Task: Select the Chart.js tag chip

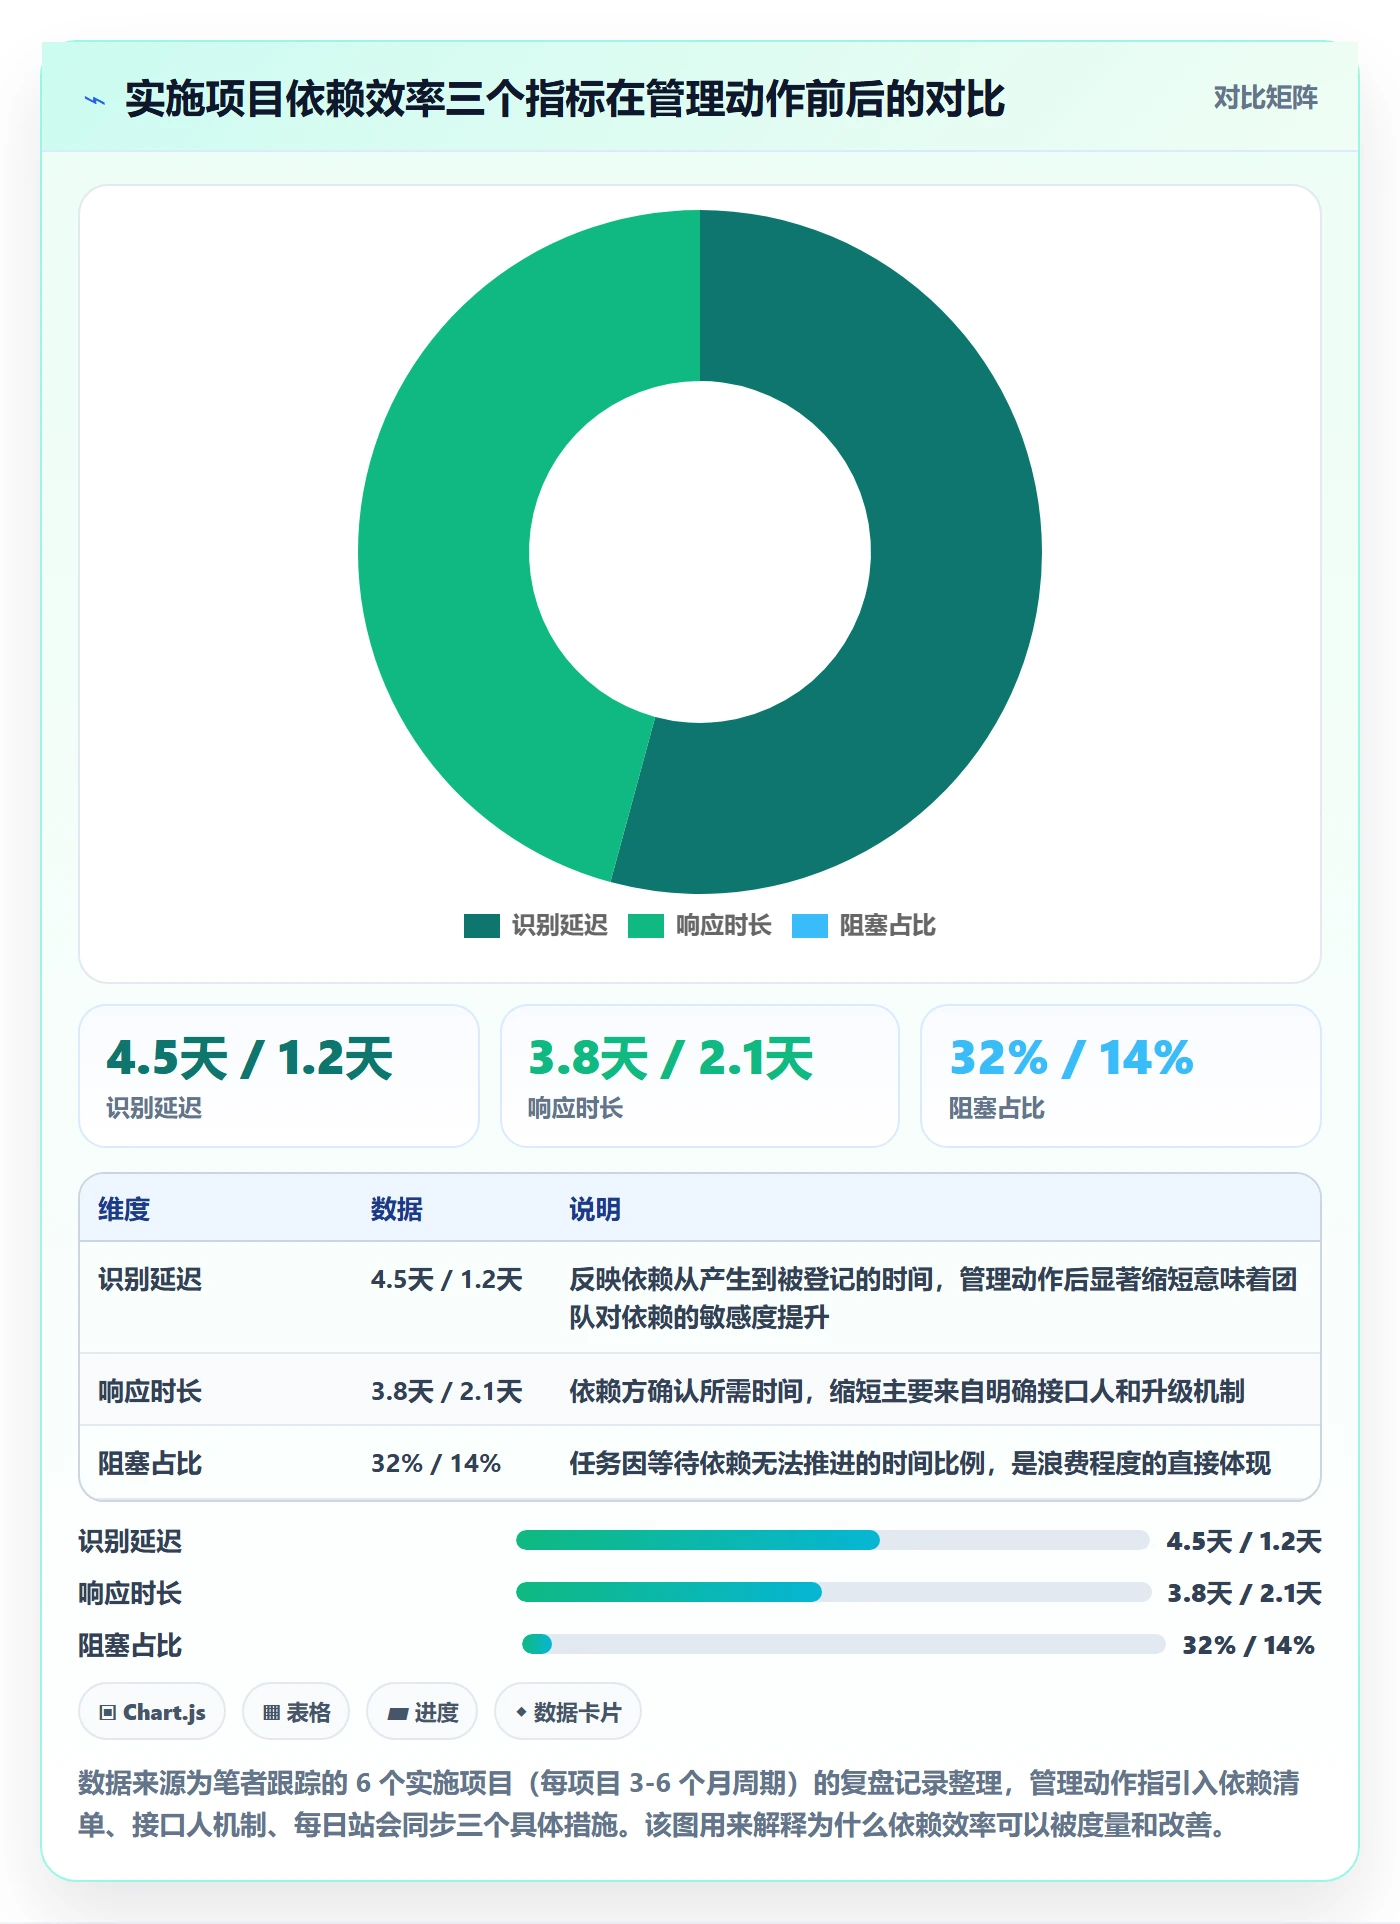Action: [152, 1712]
